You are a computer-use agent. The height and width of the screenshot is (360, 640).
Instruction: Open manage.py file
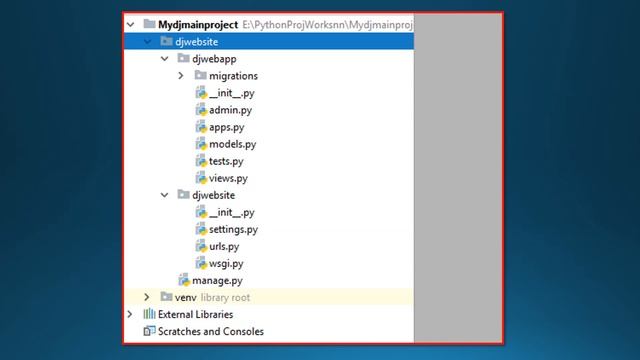point(217,281)
